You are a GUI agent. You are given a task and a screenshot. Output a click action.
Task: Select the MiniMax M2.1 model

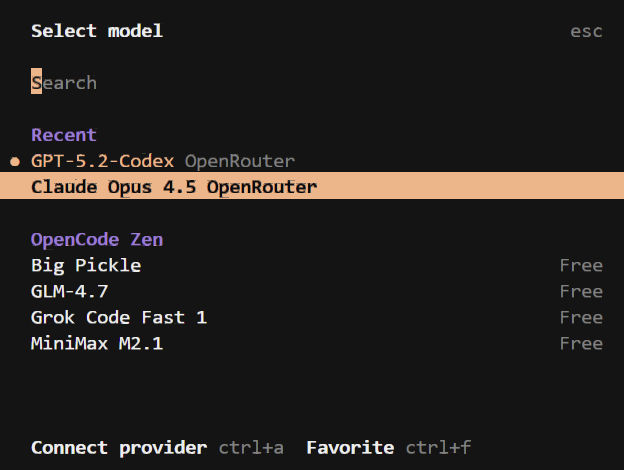tap(97, 343)
